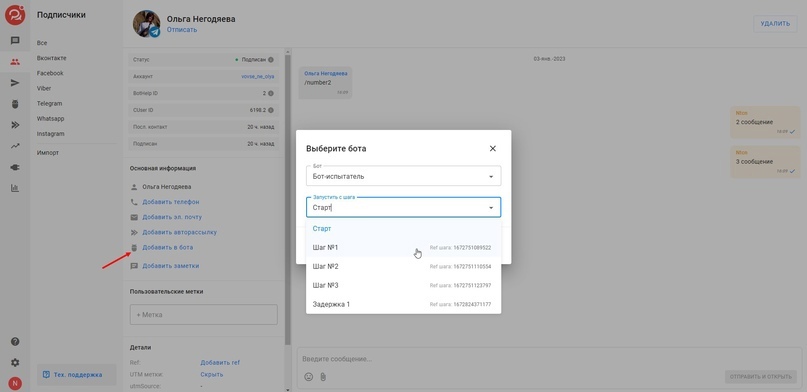Open the subscribers people icon in sidebar
Image resolution: width=807 pixels, height=392 pixels.
[15, 62]
